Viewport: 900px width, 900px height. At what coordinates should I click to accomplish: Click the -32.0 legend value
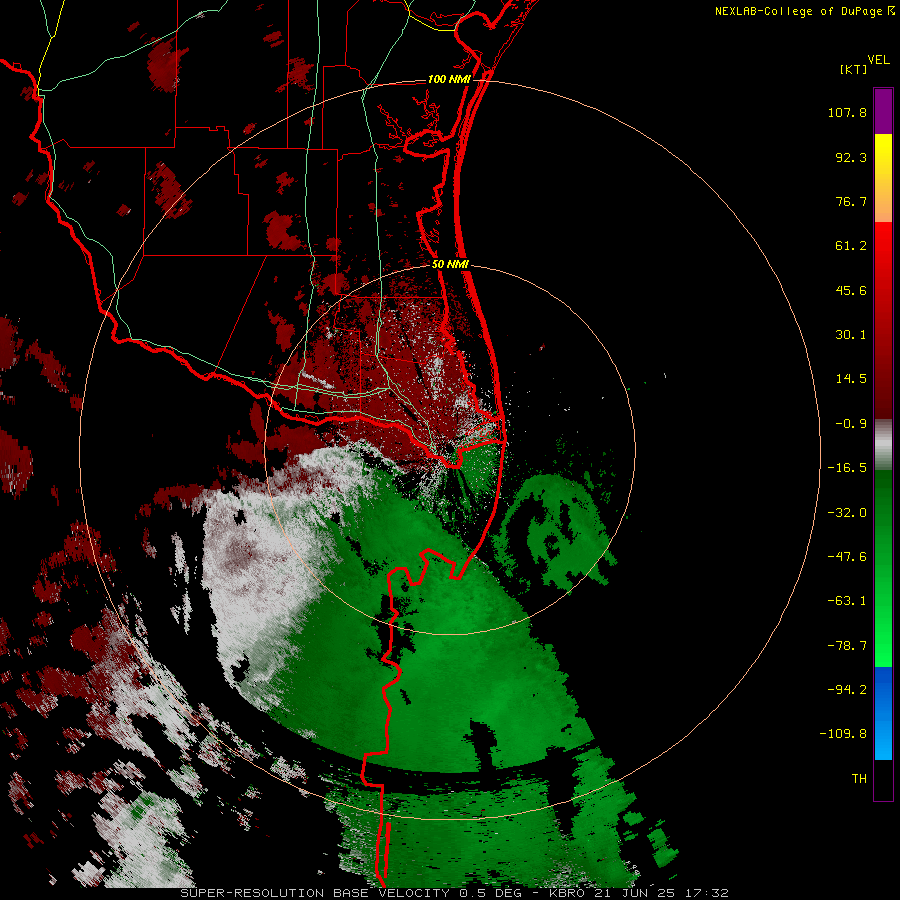pos(847,513)
